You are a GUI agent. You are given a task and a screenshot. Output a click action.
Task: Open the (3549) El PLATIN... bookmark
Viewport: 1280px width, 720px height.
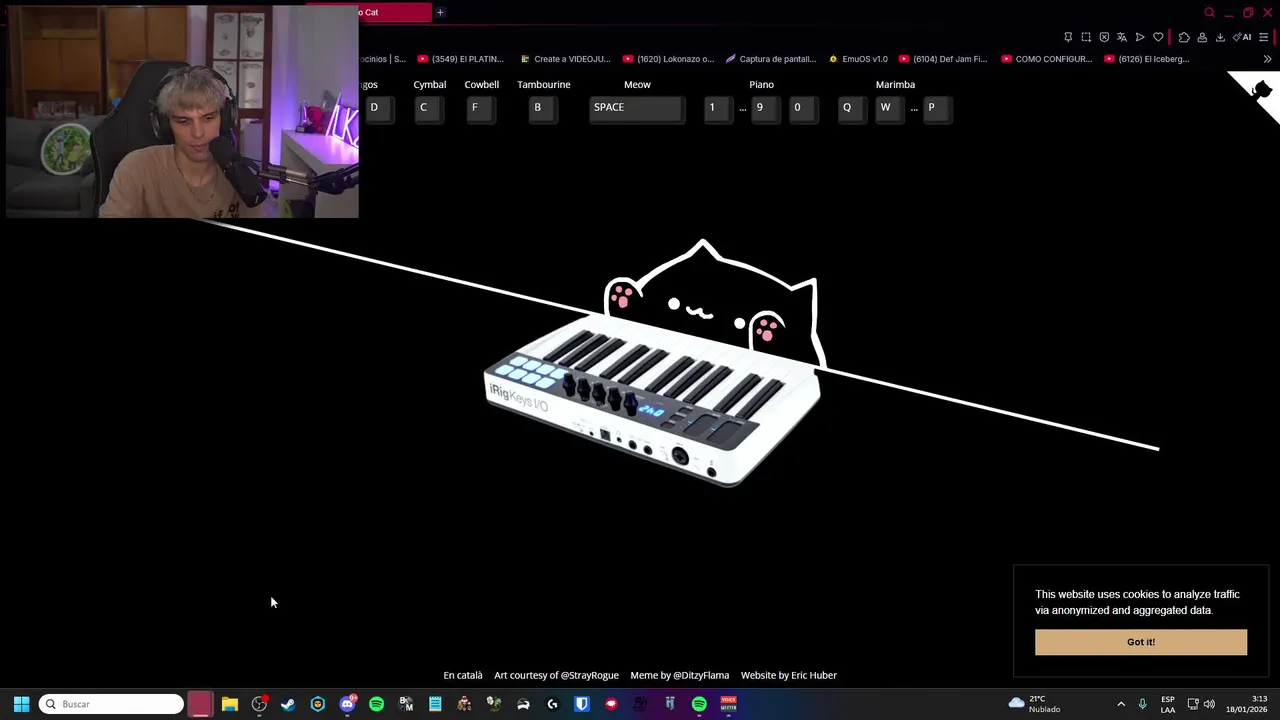(460, 59)
